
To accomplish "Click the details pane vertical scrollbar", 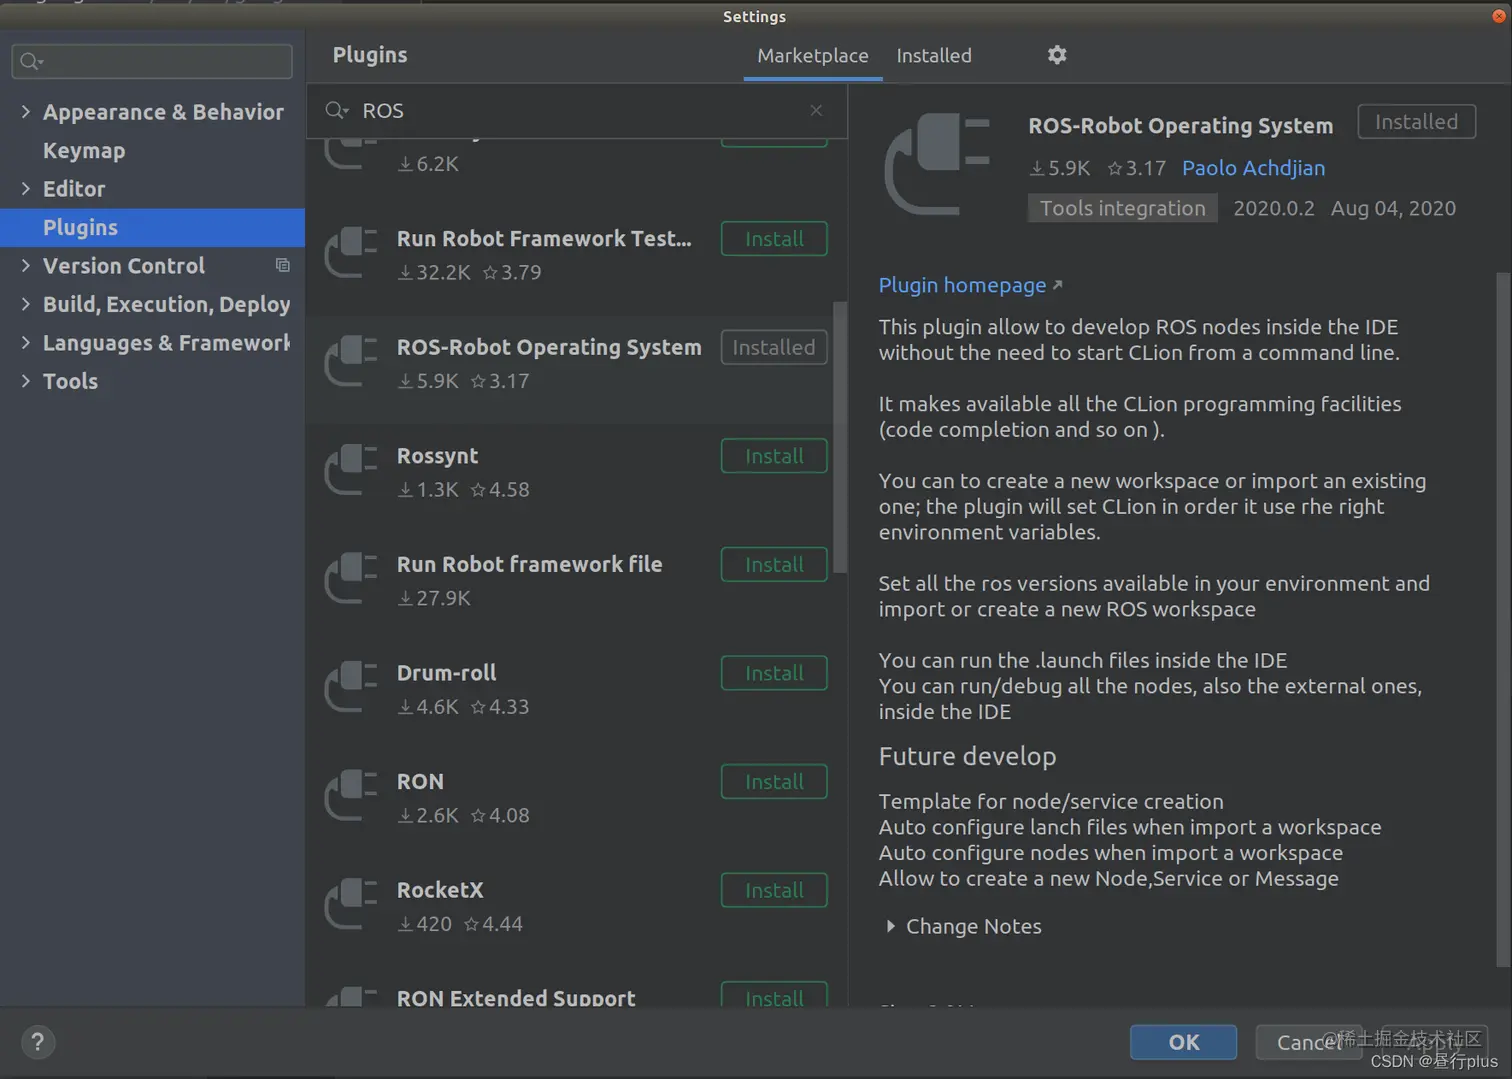I will click(x=1503, y=619).
